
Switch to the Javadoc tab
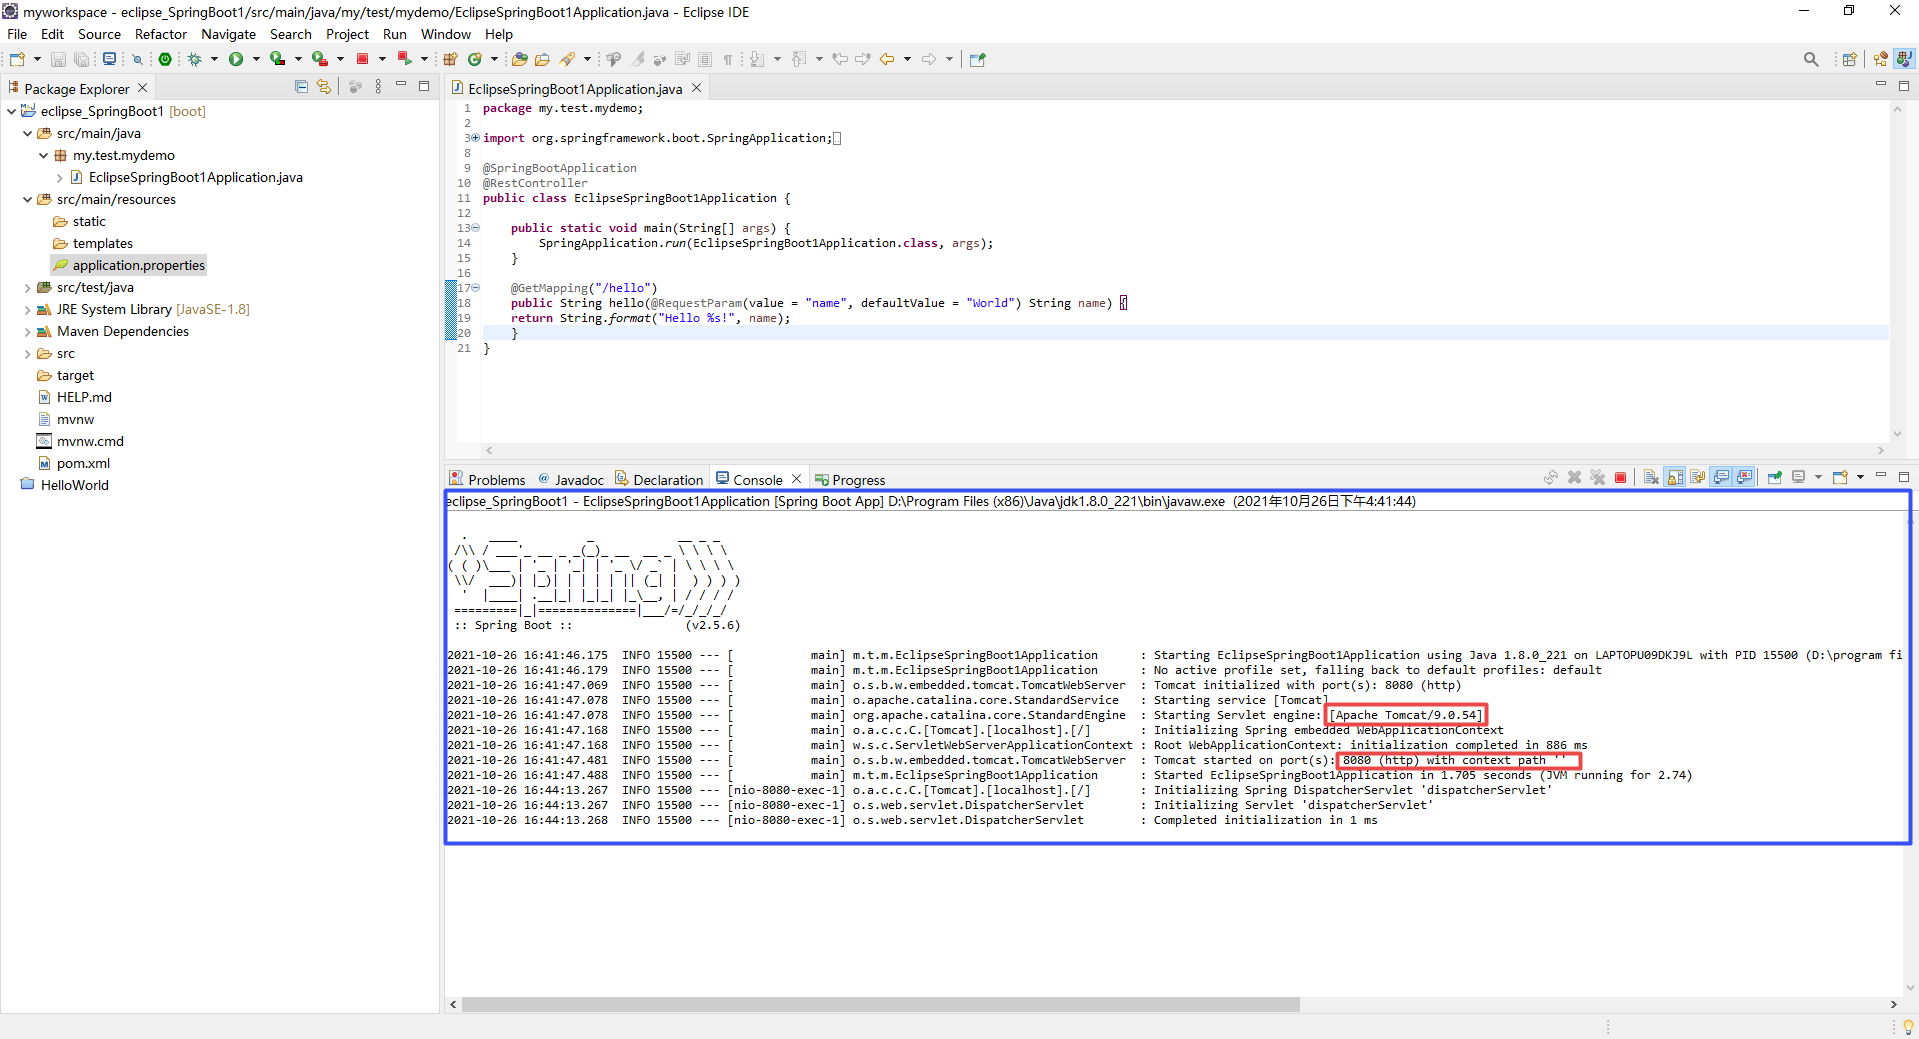click(571, 480)
